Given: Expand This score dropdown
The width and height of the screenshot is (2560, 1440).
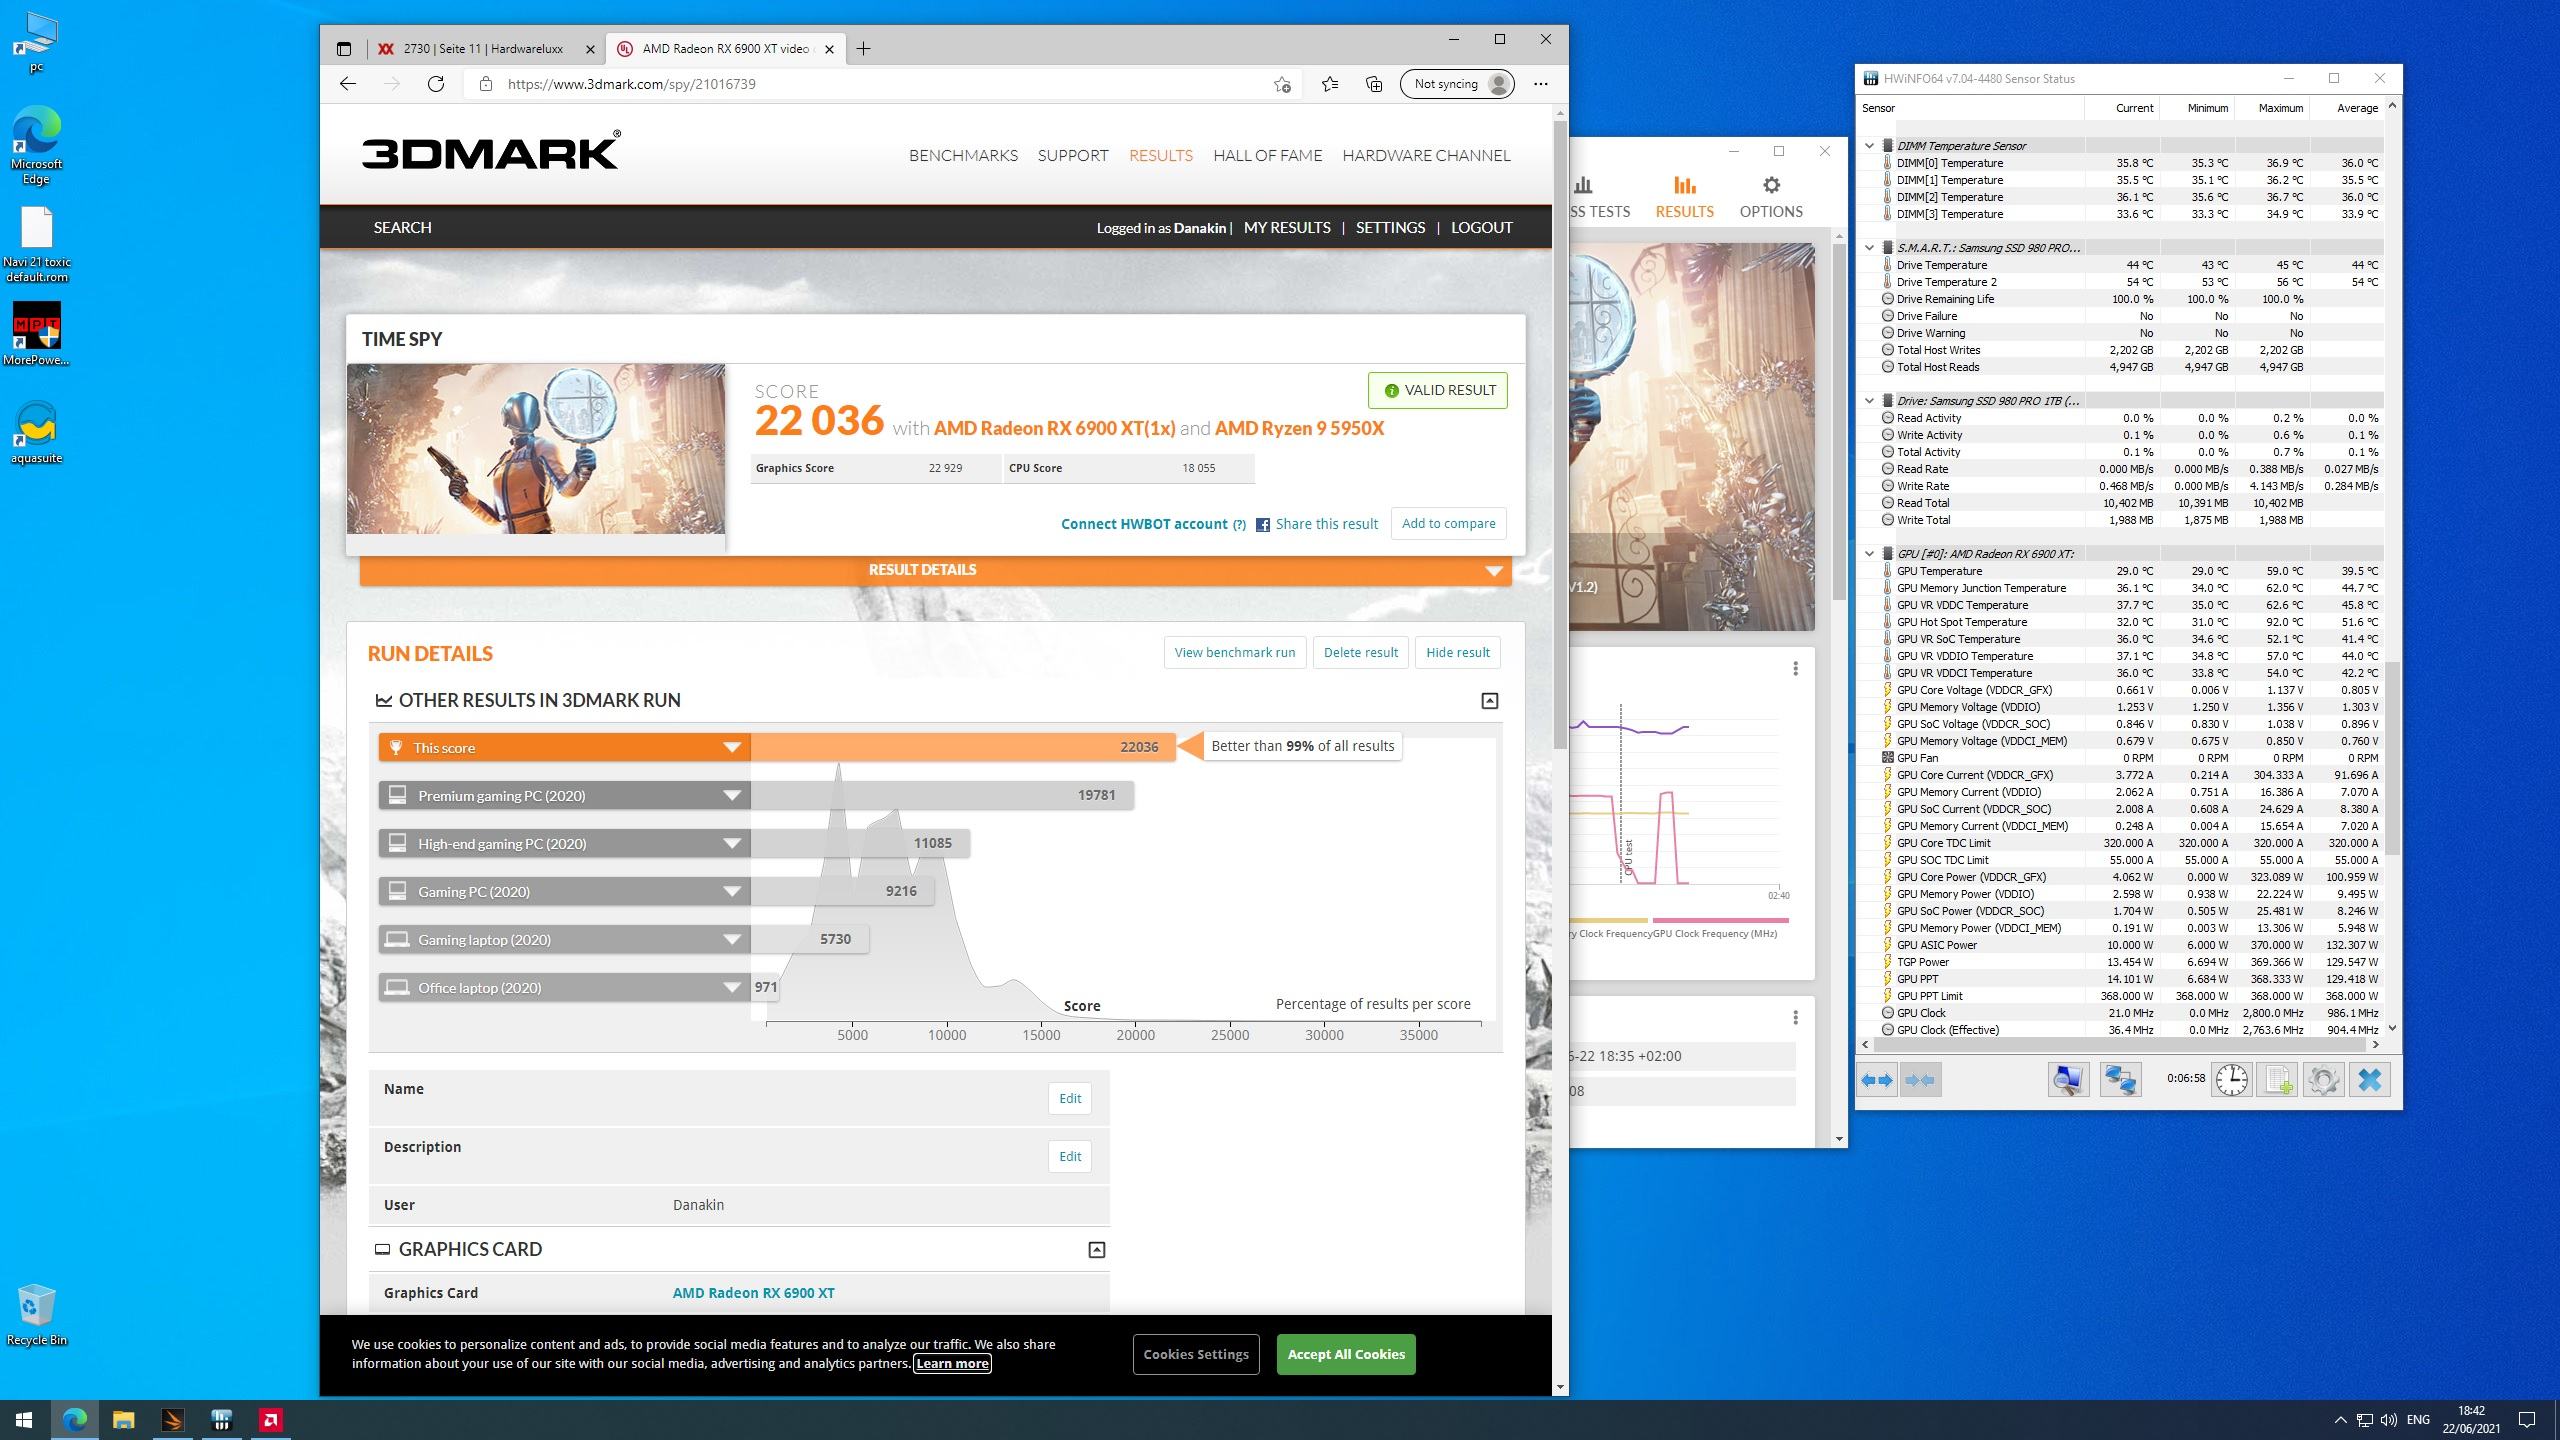Looking at the screenshot, I should 732,748.
